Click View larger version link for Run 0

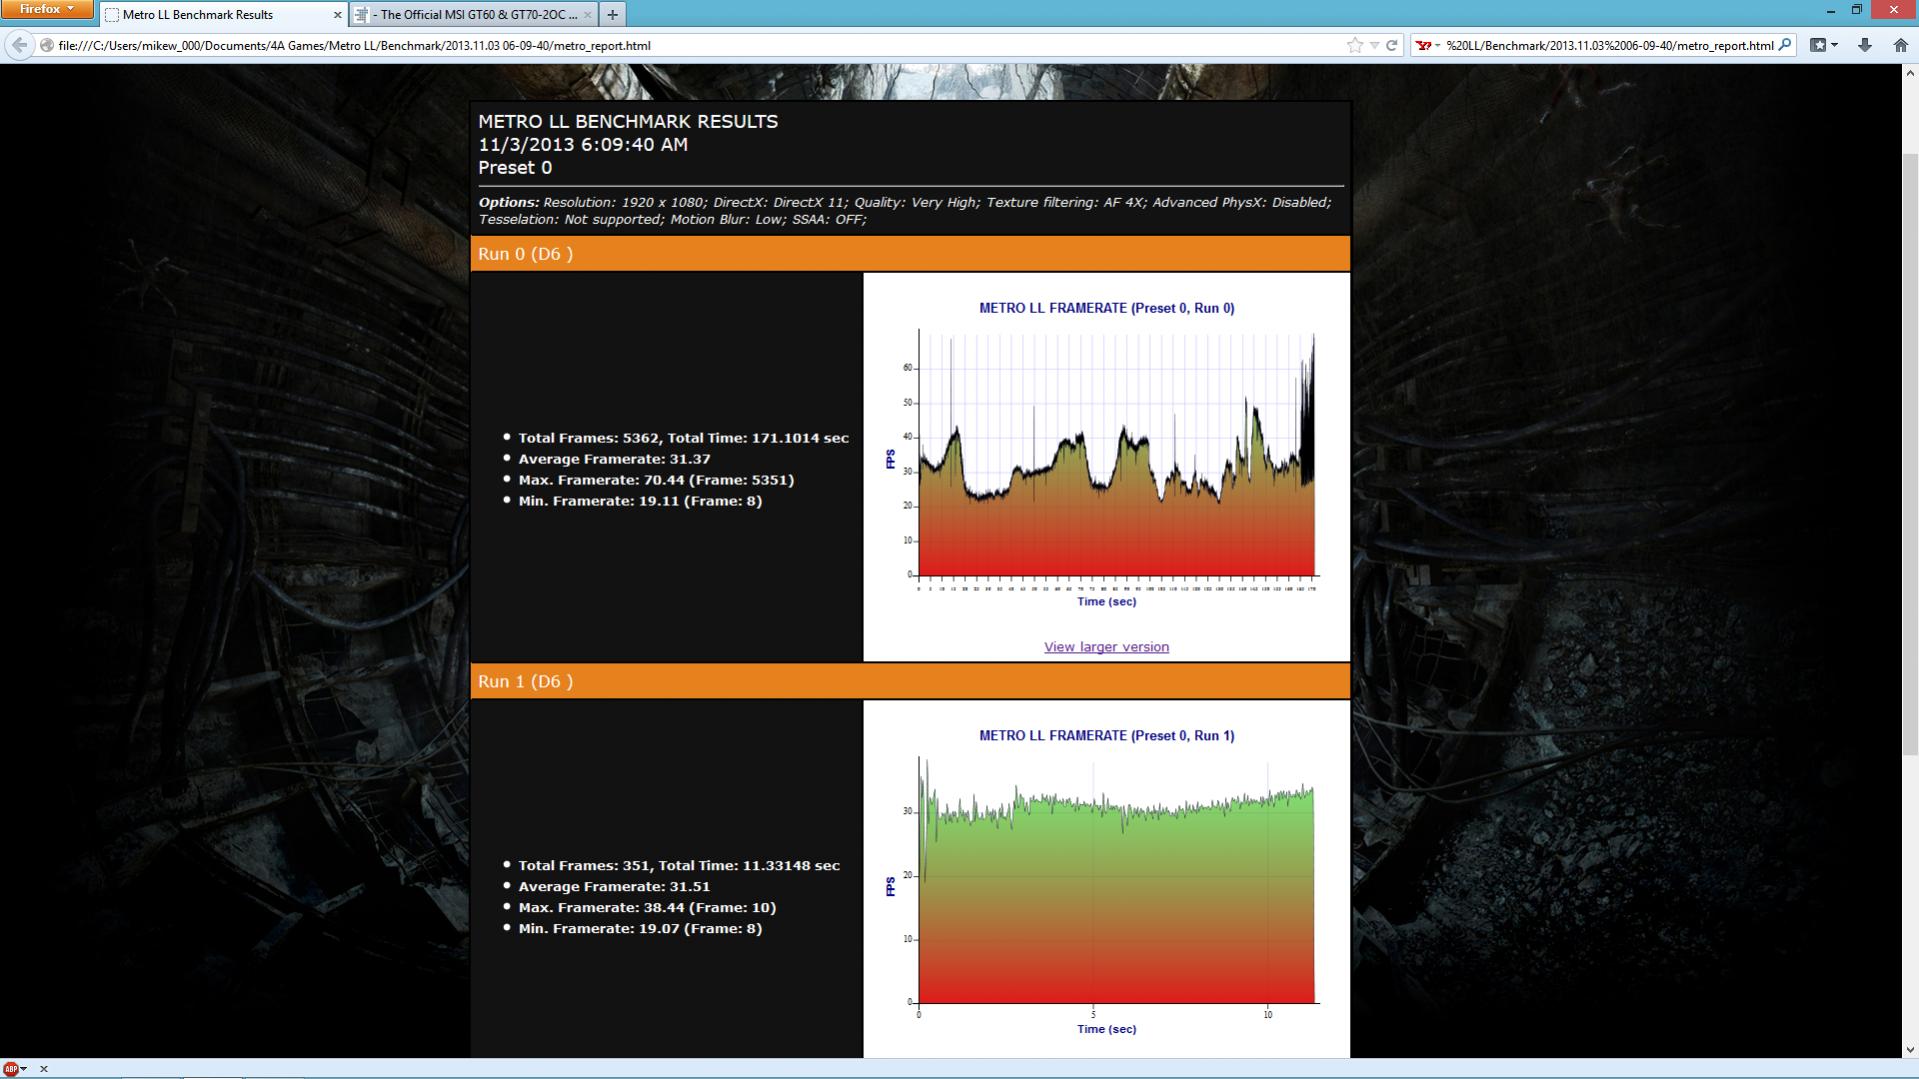(1106, 647)
